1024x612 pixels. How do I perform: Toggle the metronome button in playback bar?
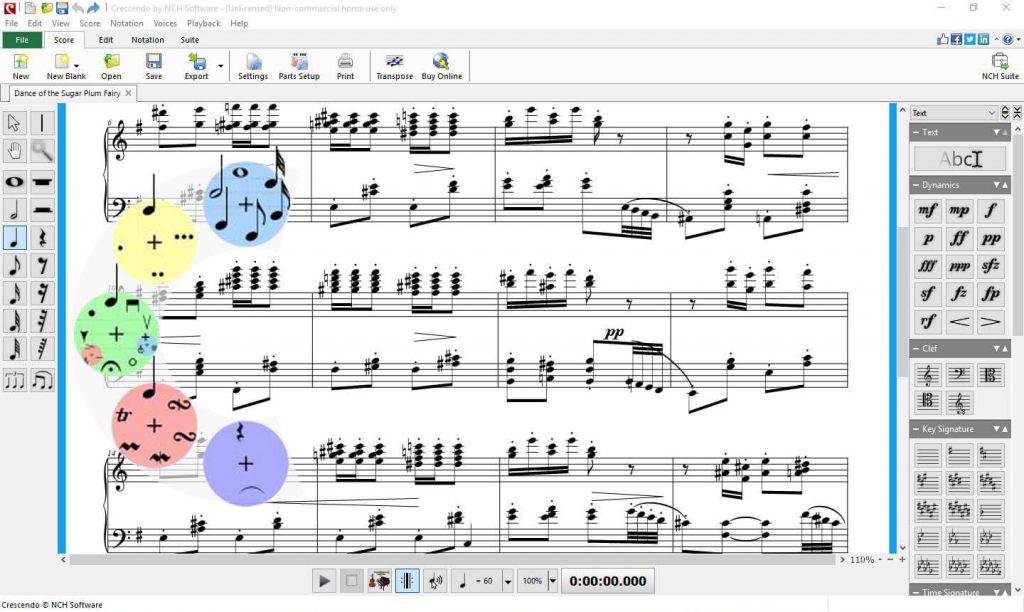(x=407, y=580)
